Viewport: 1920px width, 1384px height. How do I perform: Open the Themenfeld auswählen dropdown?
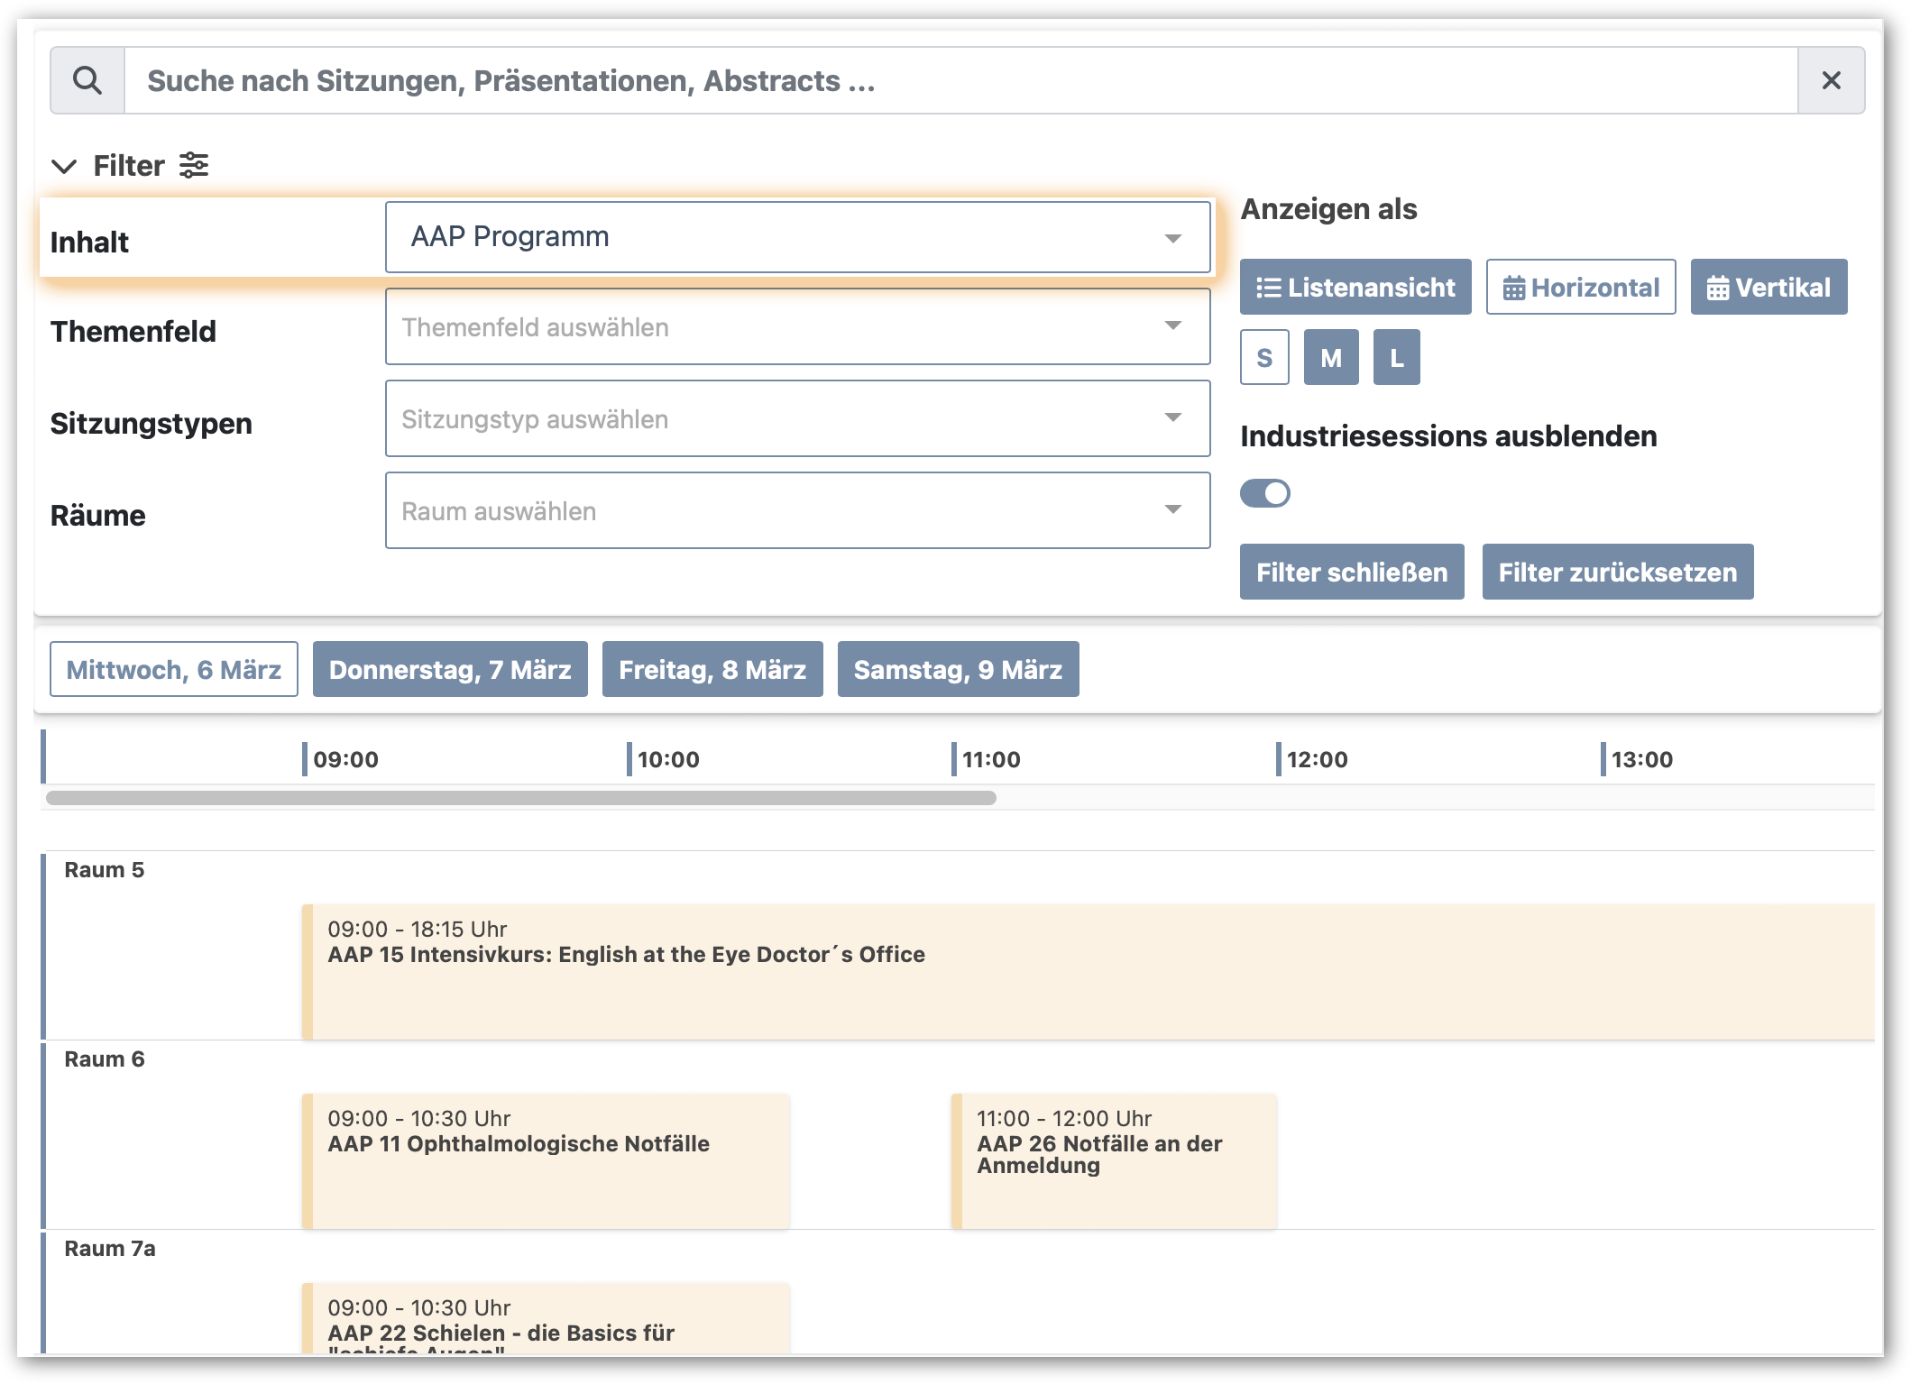(x=797, y=327)
